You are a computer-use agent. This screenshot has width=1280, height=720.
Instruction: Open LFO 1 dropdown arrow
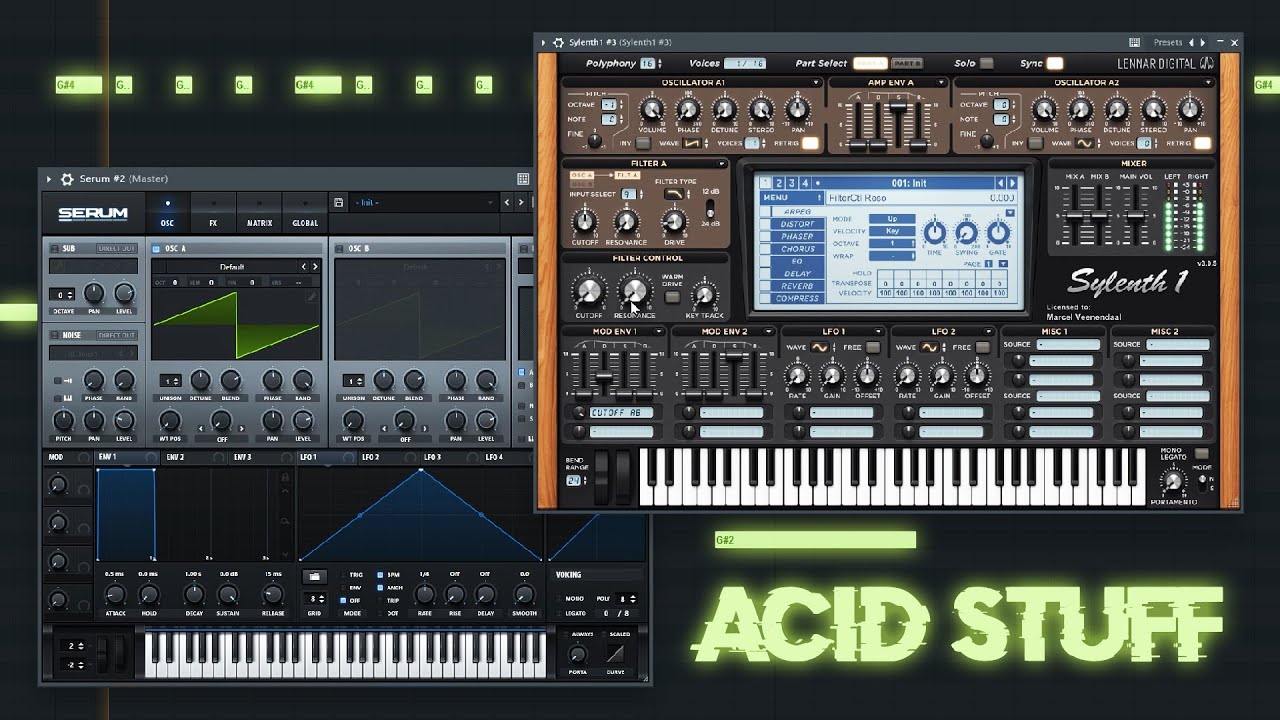[x=879, y=331]
